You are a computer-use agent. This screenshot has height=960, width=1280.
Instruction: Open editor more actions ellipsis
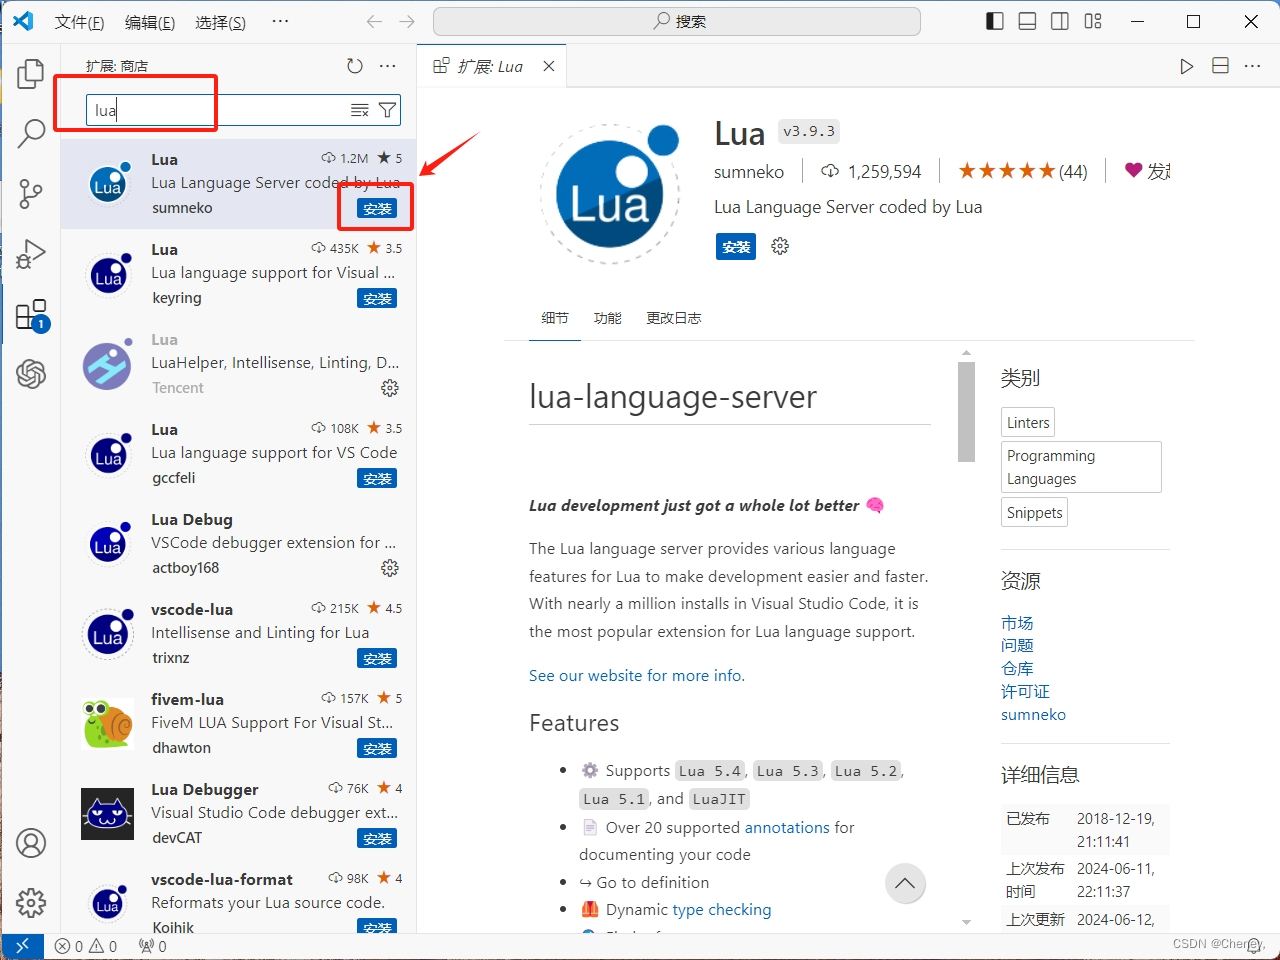point(1252,66)
